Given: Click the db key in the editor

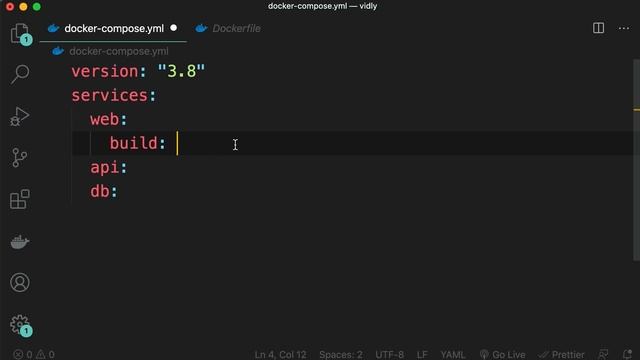Looking at the screenshot, I should 100,191.
